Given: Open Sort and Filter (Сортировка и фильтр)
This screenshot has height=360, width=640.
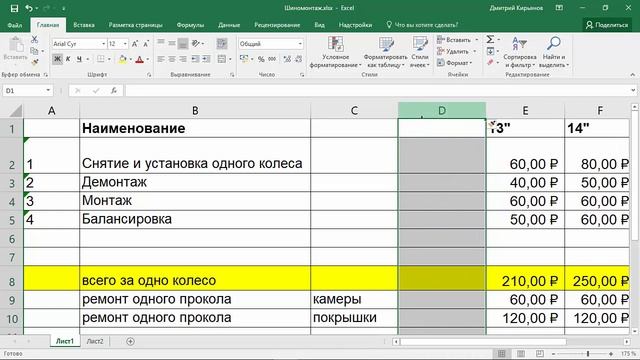Looking at the screenshot, I should pyautogui.click(x=520, y=52).
